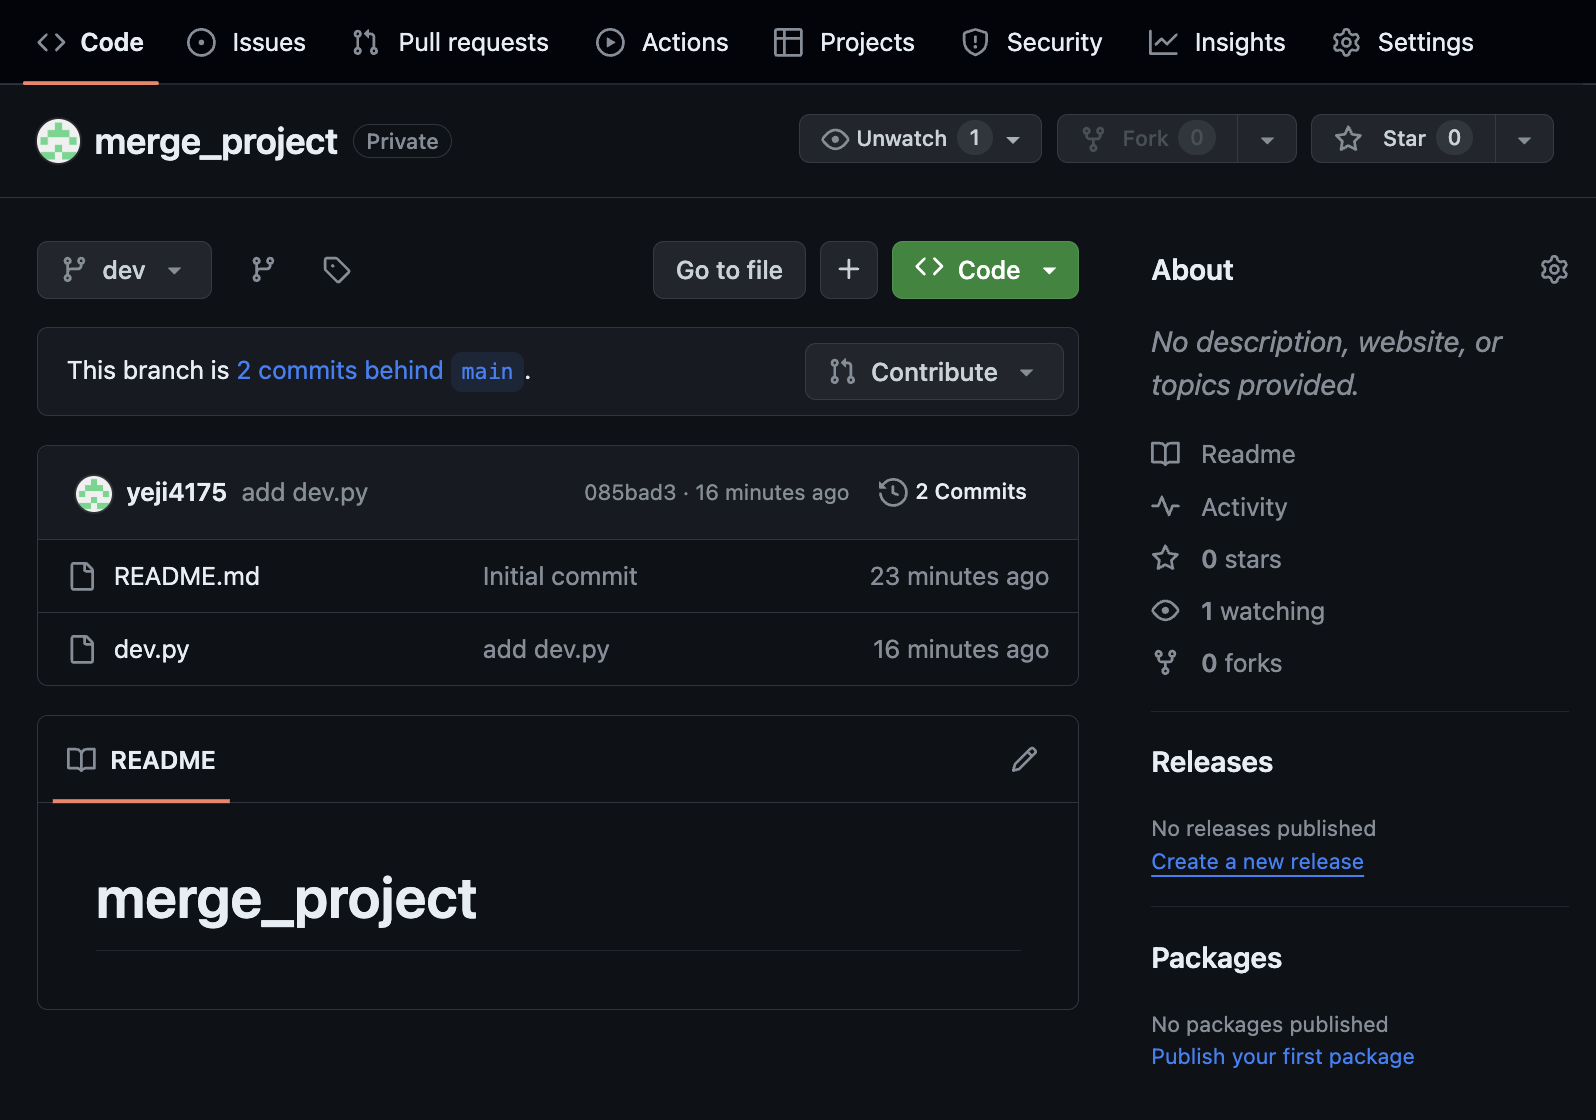Open yeji4175 user link

coord(176,492)
